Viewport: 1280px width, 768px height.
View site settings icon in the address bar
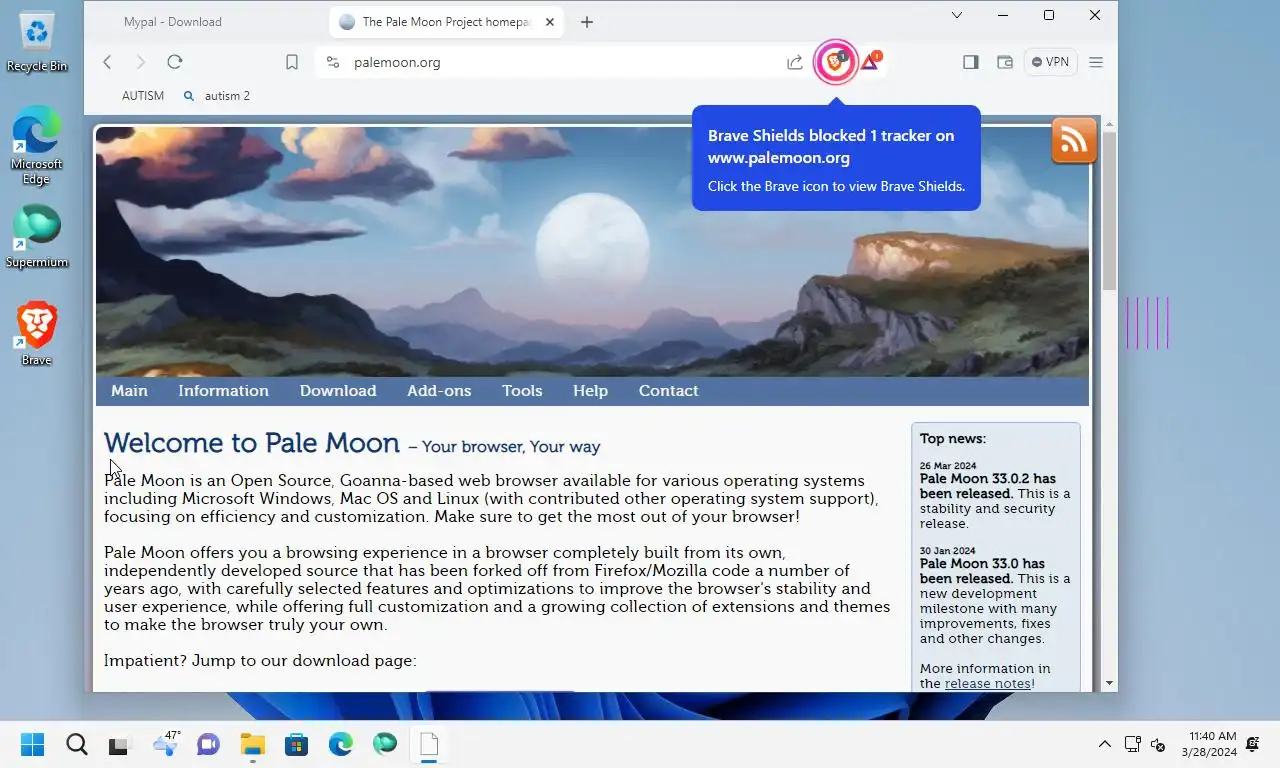coord(333,62)
